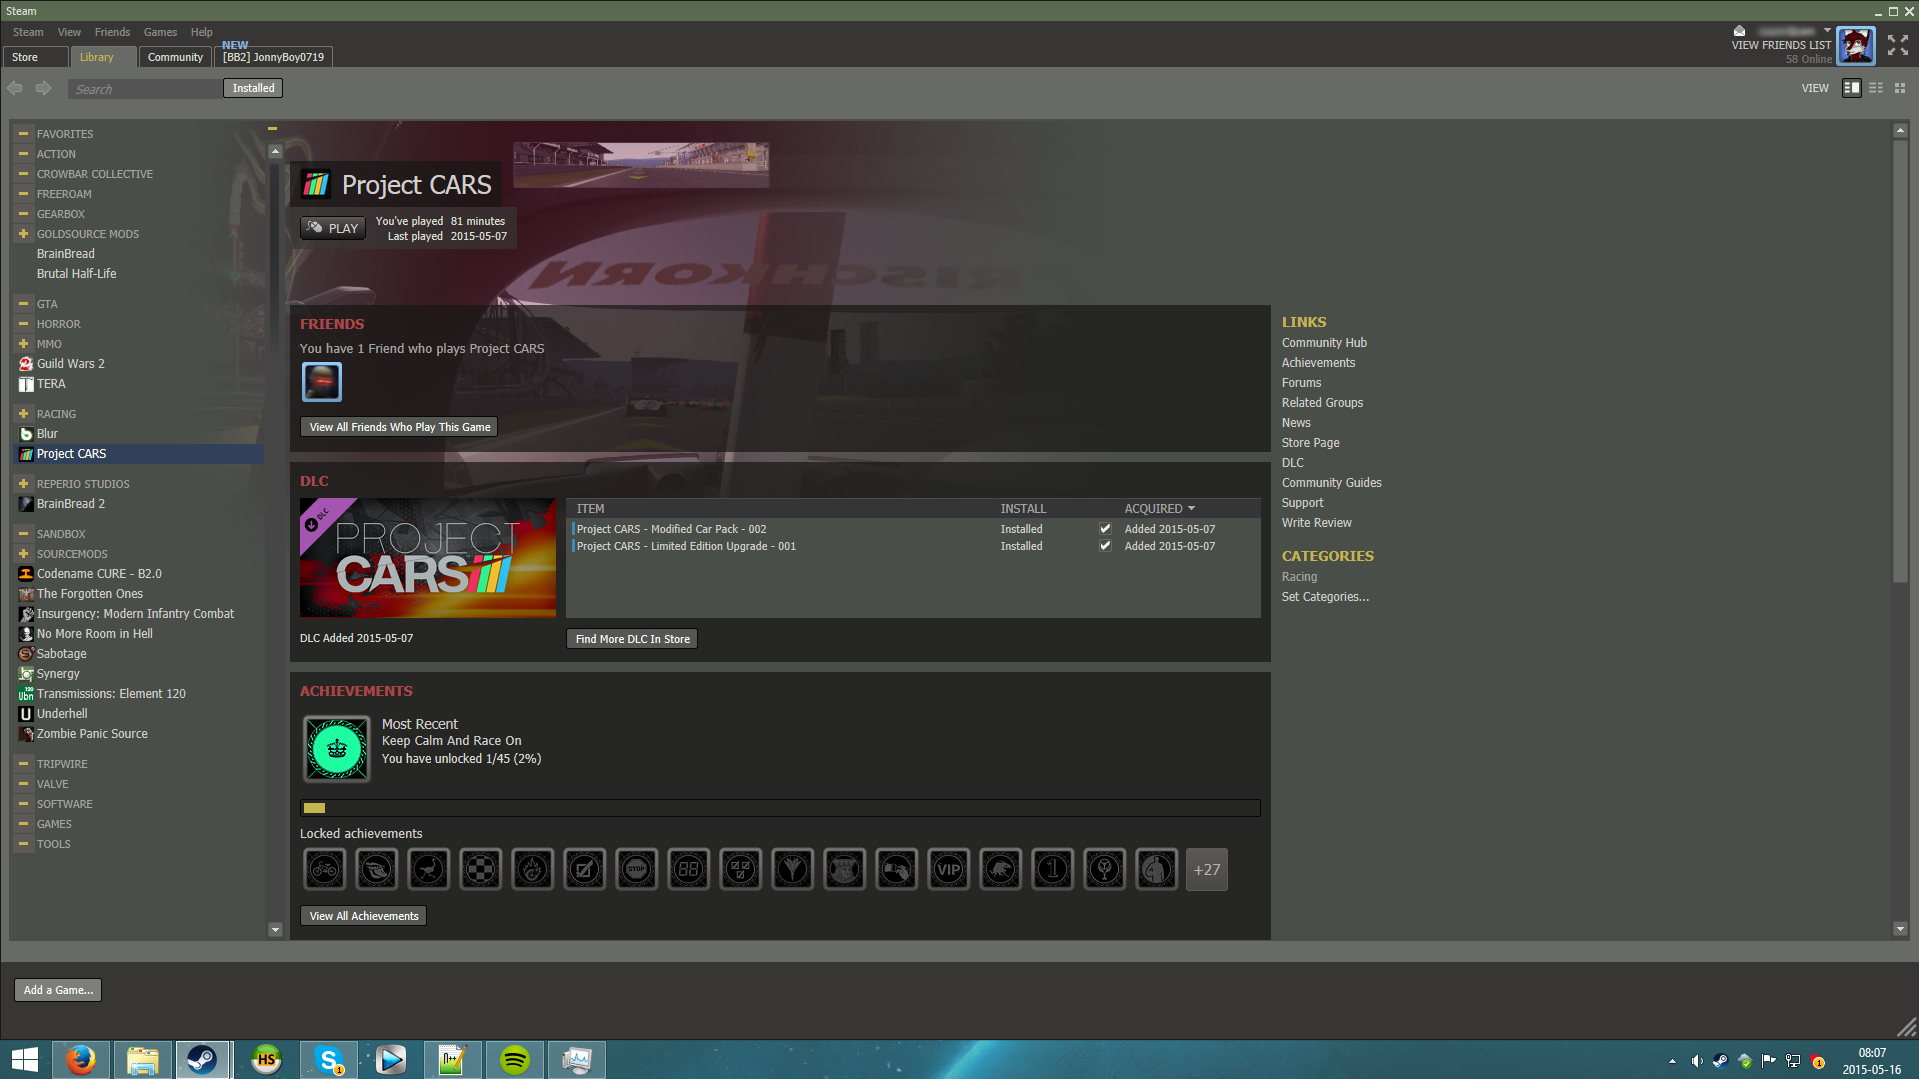Open the user profile avatar

point(1856,45)
